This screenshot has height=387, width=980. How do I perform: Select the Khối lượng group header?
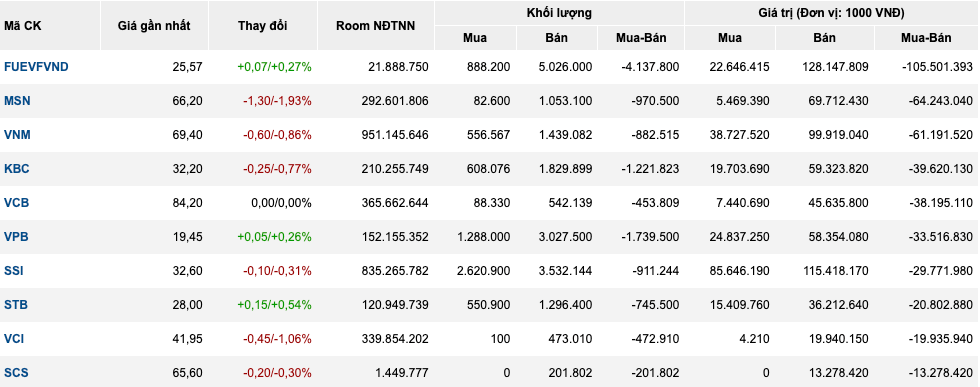559,13
